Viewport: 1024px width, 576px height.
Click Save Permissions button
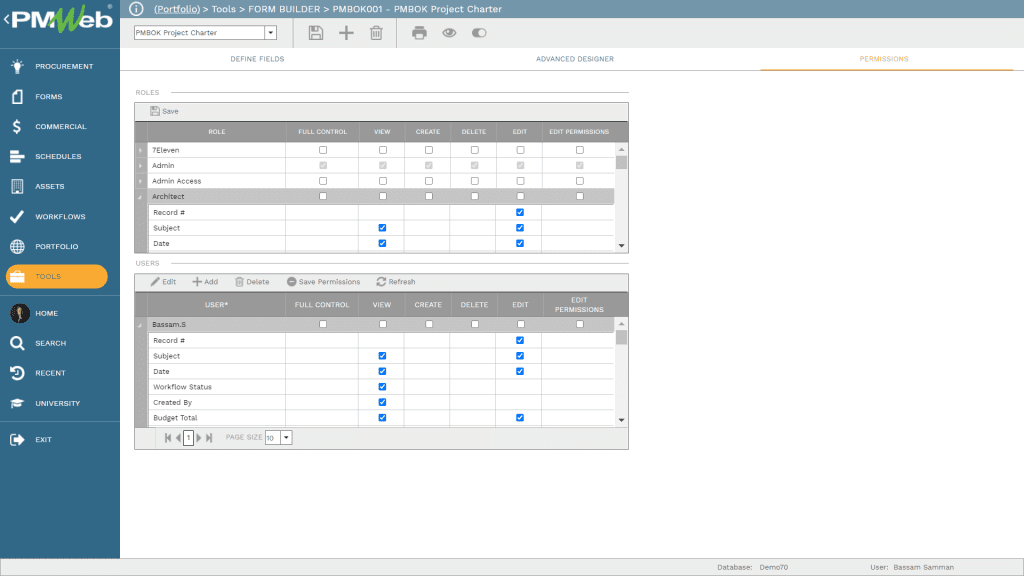tap(323, 282)
